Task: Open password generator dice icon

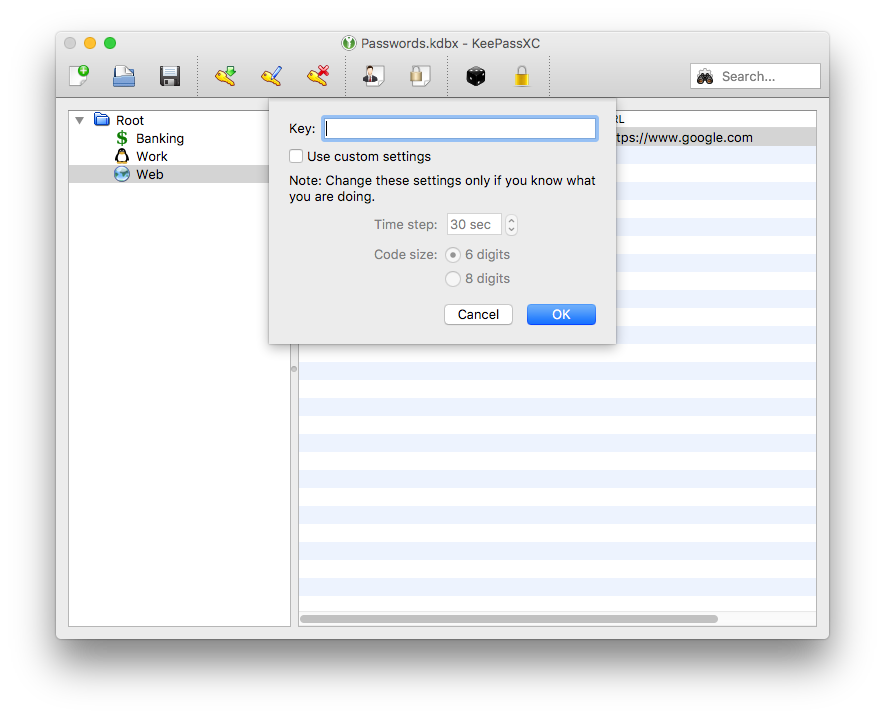Action: (476, 76)
